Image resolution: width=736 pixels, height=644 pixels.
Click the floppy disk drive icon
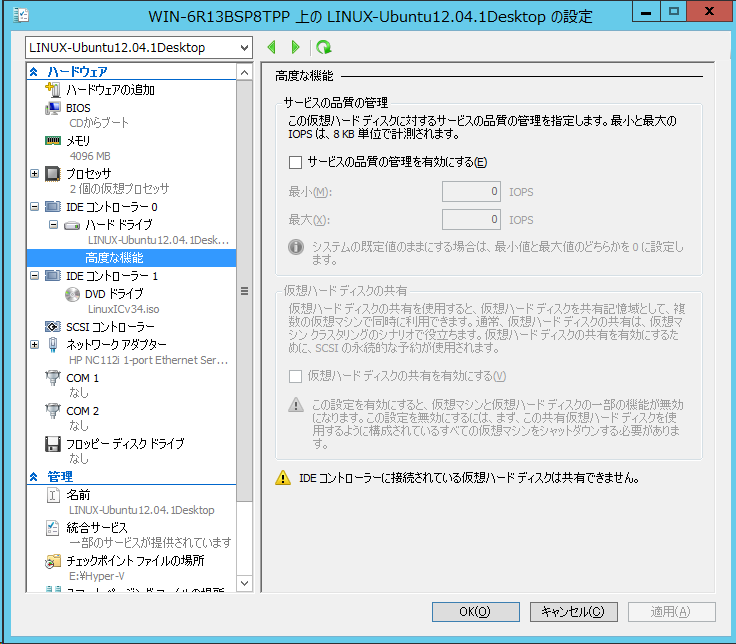click(x=53, y=444)
